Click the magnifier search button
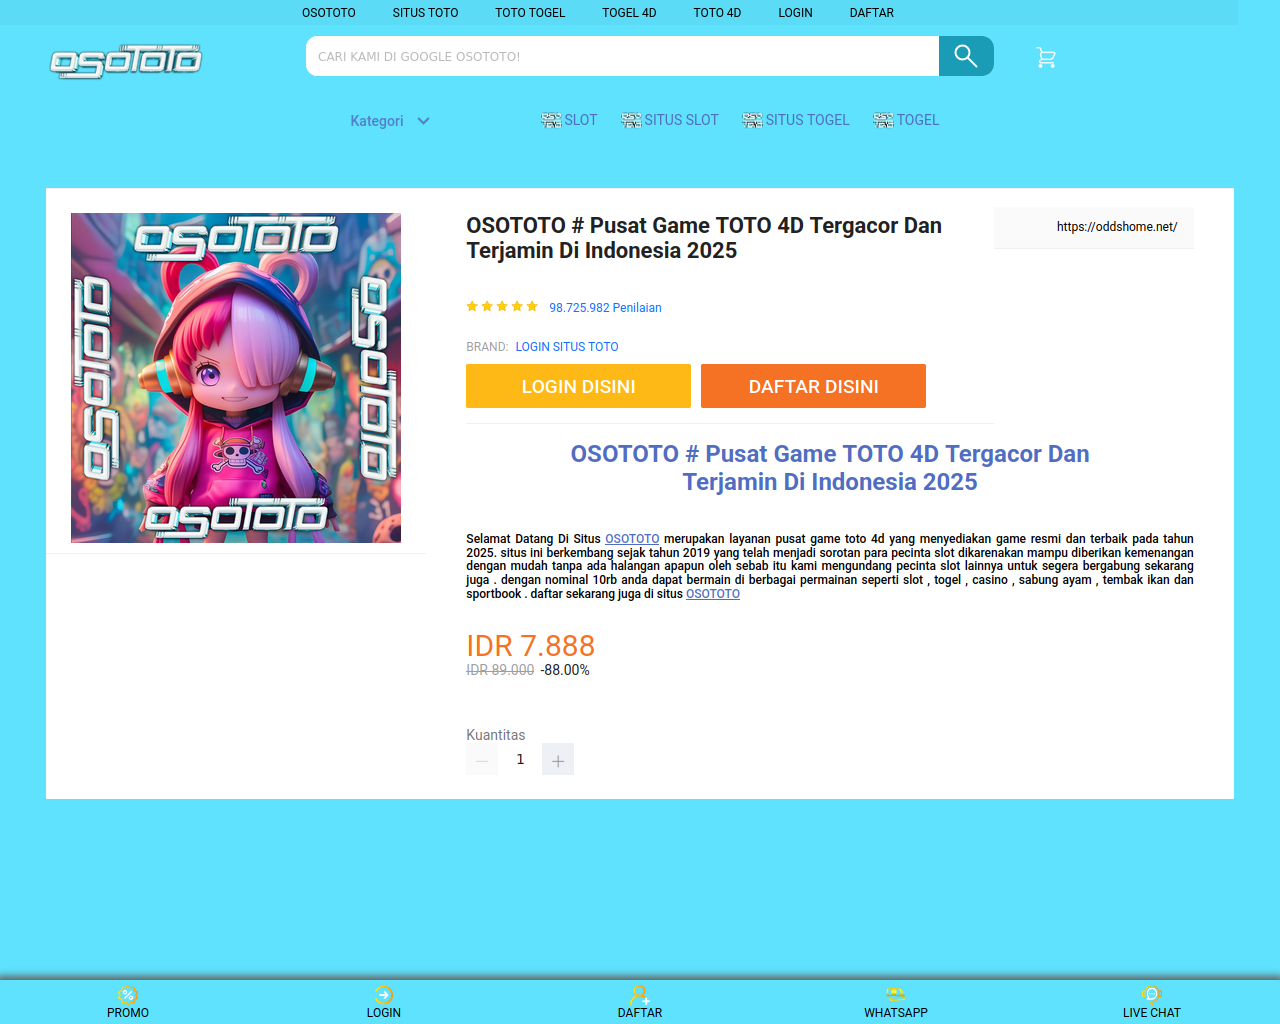1280x1024 pixels. pyautogui.click(x=966, y=56)
